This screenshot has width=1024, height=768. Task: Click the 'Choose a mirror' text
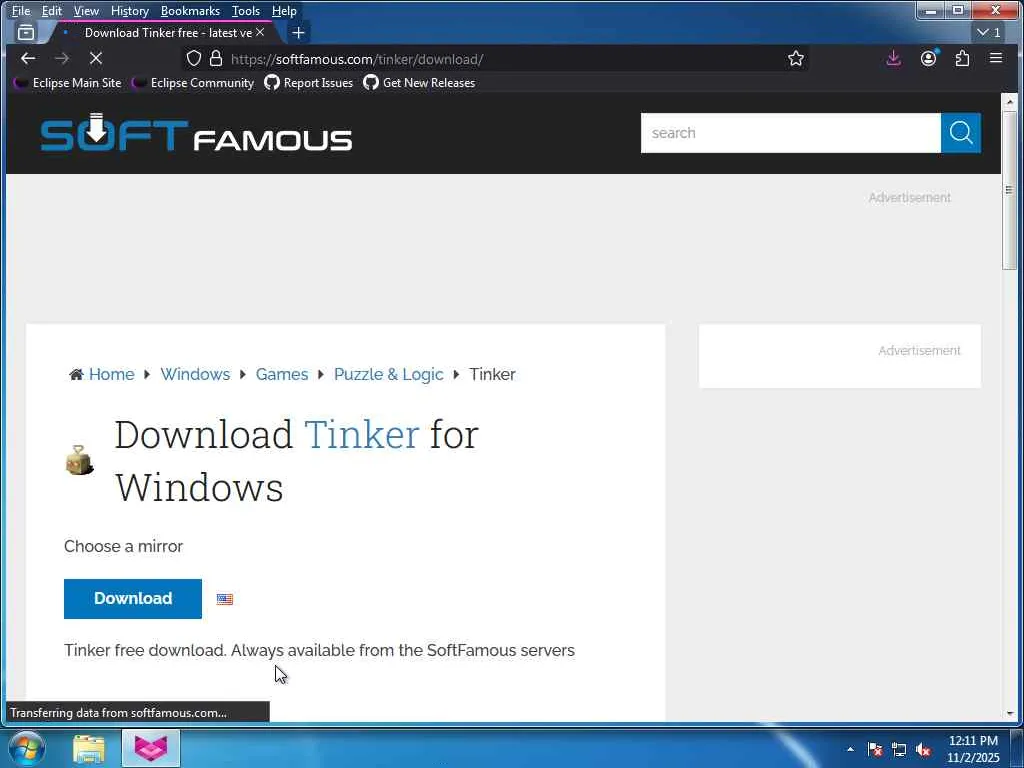click(x=123, y=547)
